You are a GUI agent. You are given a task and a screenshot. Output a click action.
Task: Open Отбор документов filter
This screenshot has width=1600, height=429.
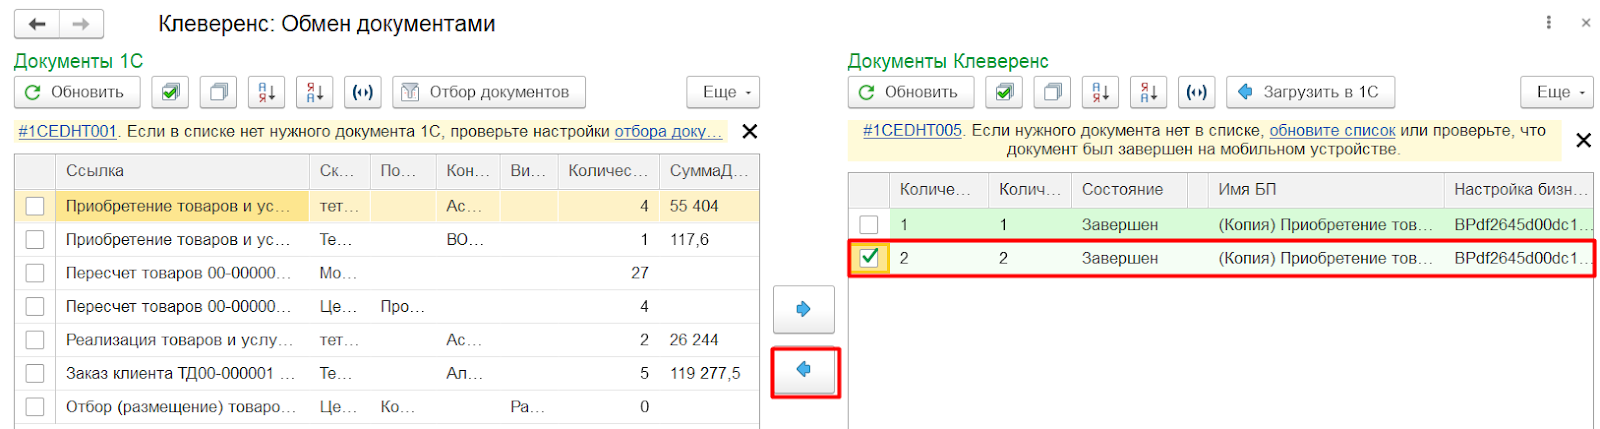(x=489, y=92)
